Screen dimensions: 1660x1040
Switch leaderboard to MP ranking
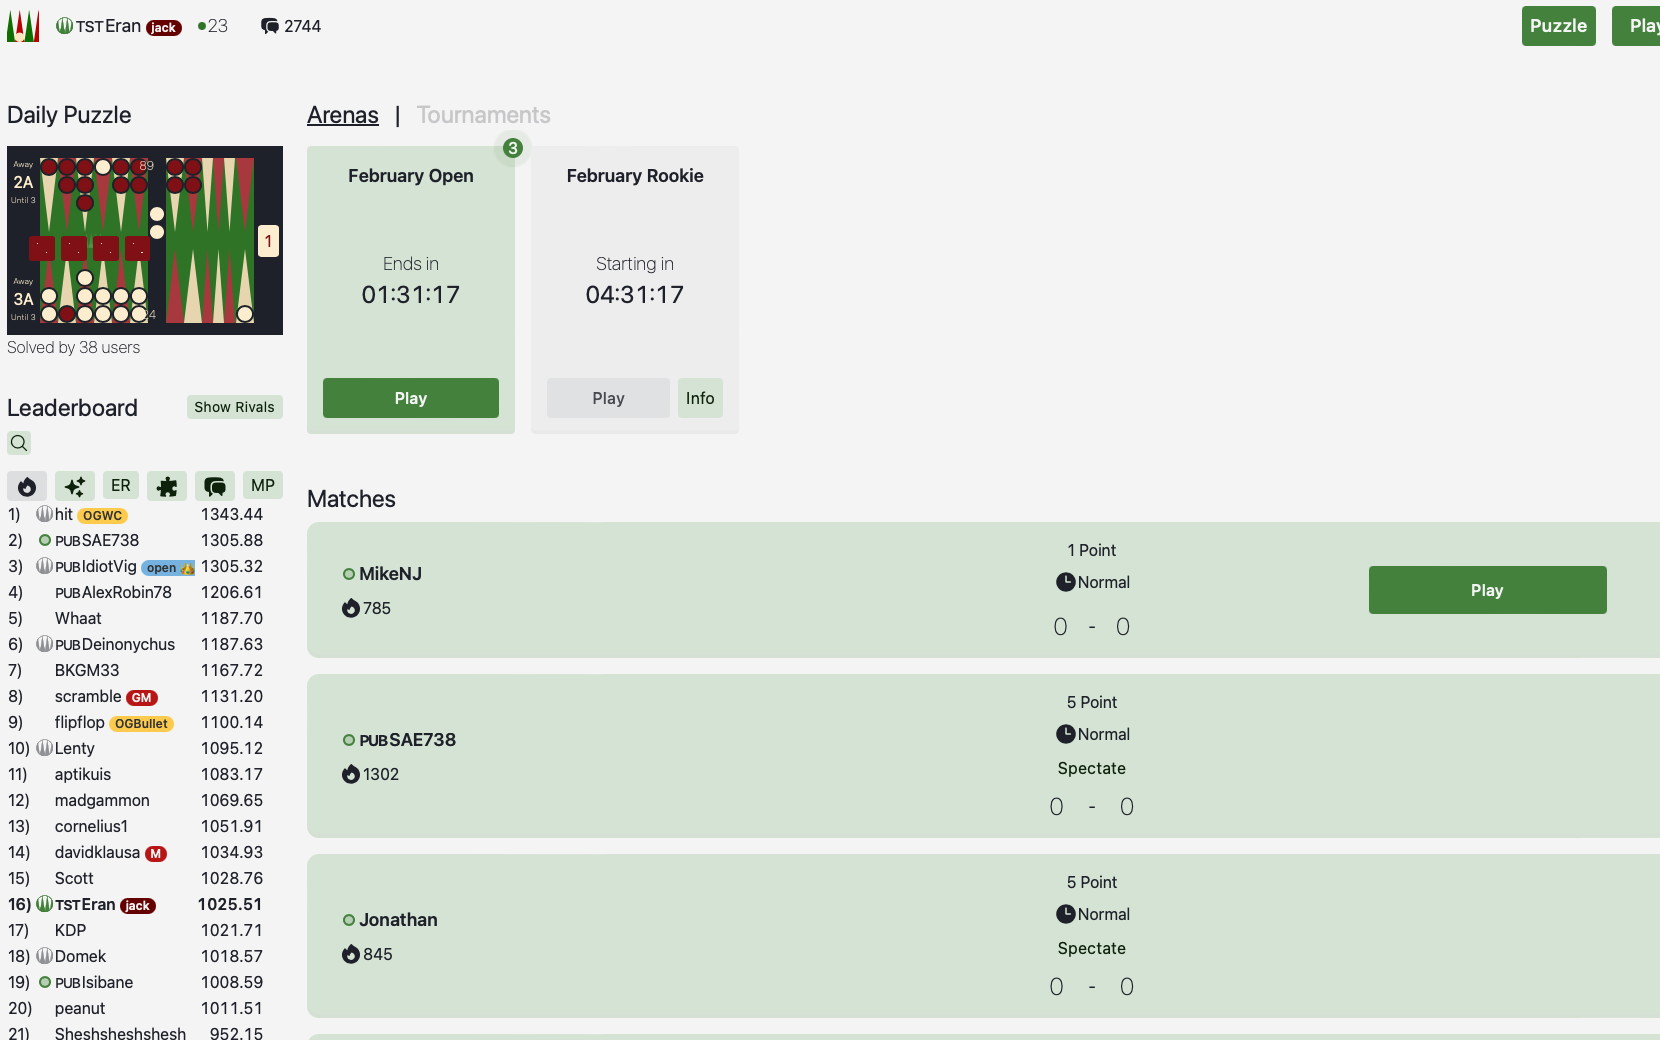(263, 486)
